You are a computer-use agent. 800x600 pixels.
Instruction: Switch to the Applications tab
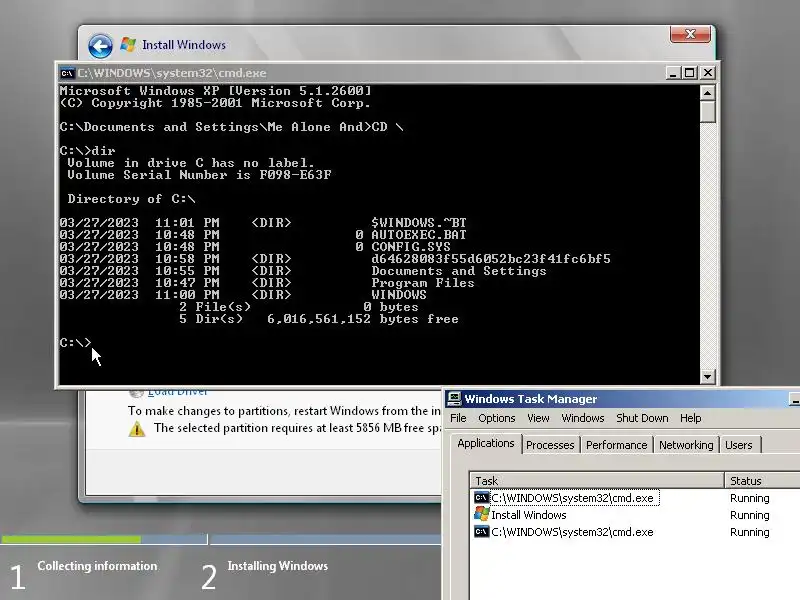pos(486,443)
